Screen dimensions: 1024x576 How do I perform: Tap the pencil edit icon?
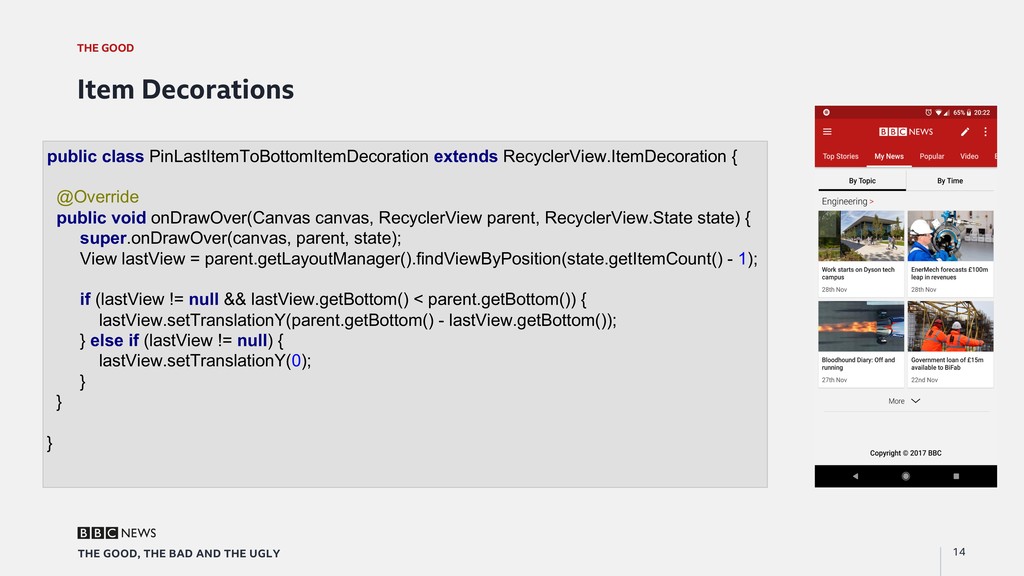point(965,132)
